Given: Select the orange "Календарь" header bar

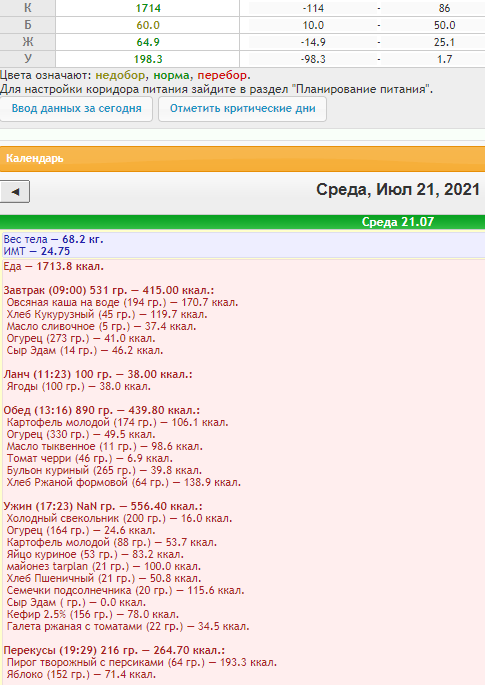Looking at the screenshot, I should click(x=242, y=159).
